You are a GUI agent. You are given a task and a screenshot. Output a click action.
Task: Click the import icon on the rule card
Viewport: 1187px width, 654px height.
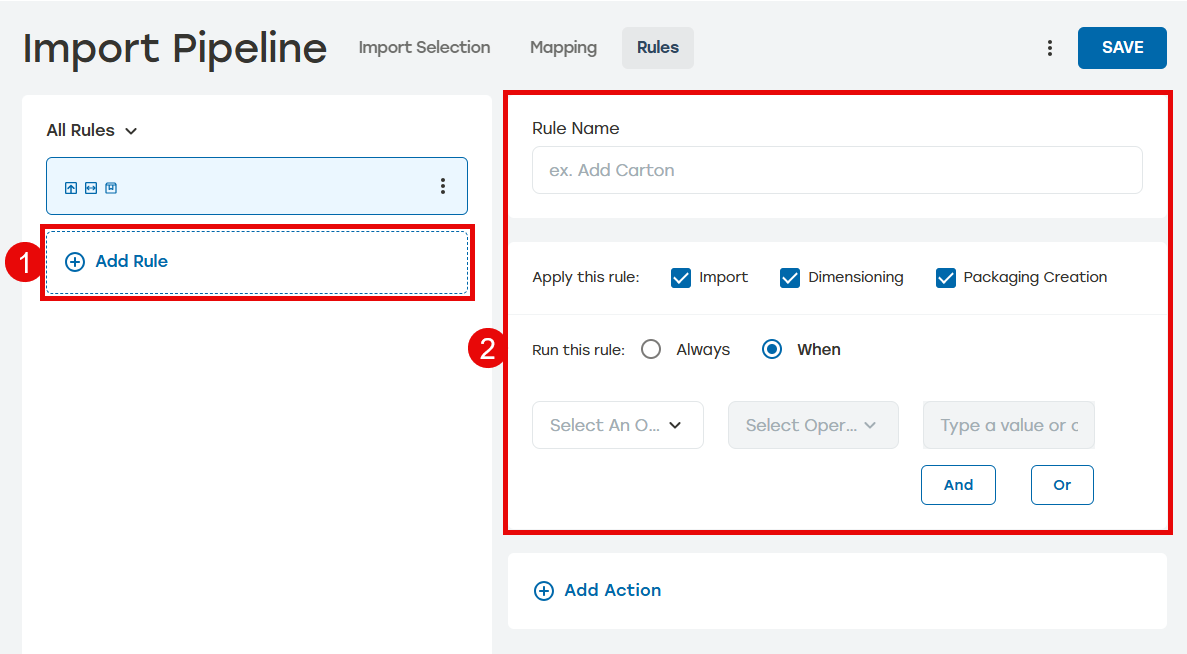71,188
